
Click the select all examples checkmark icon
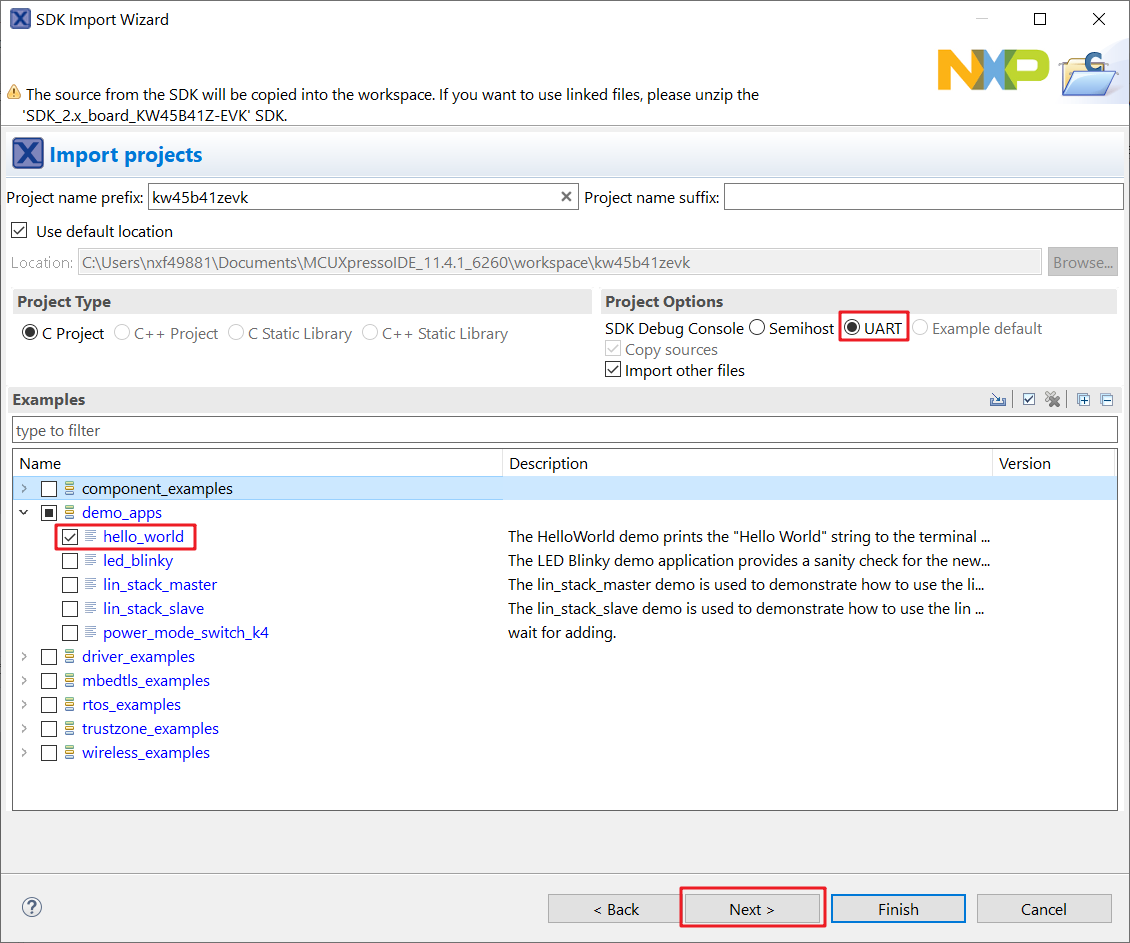coord(1029,400)
